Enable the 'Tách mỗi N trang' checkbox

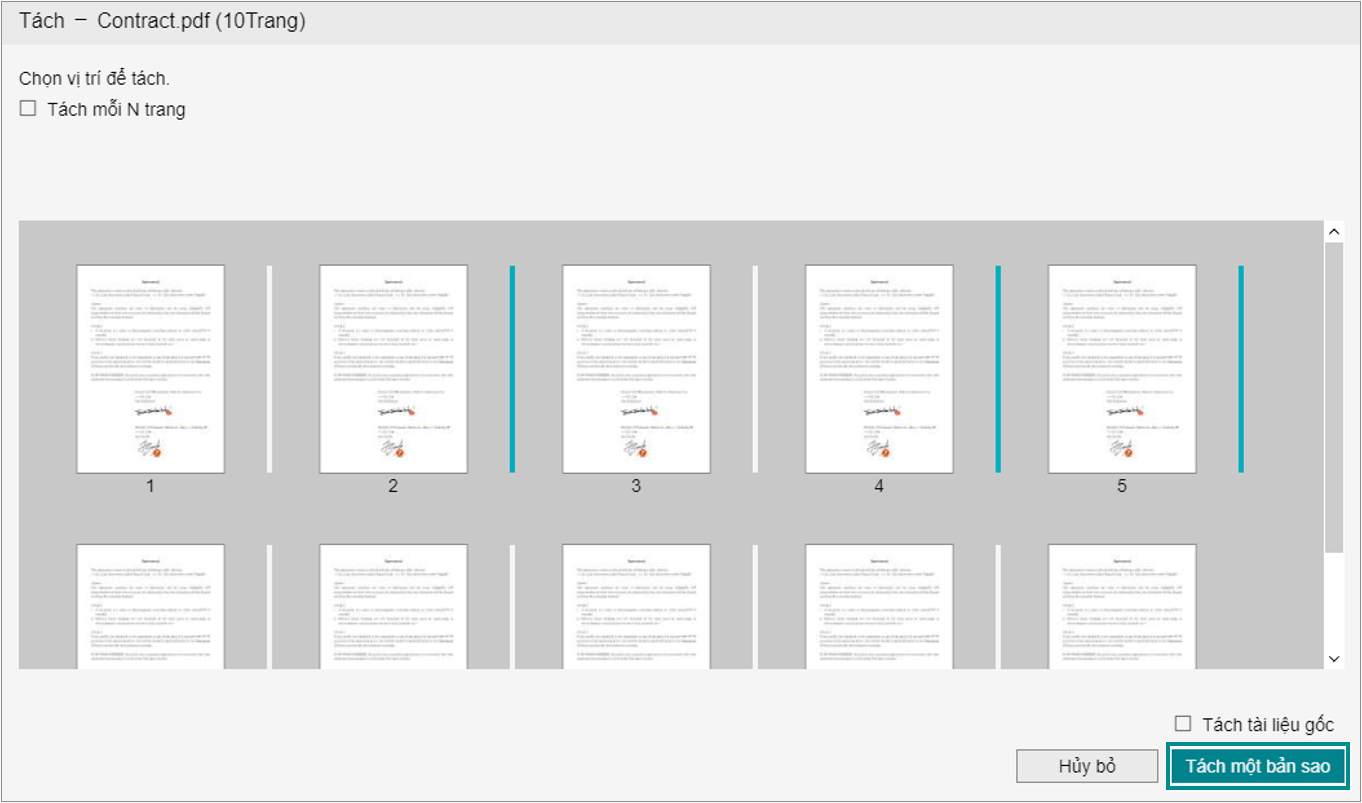(x=28, y=109)
